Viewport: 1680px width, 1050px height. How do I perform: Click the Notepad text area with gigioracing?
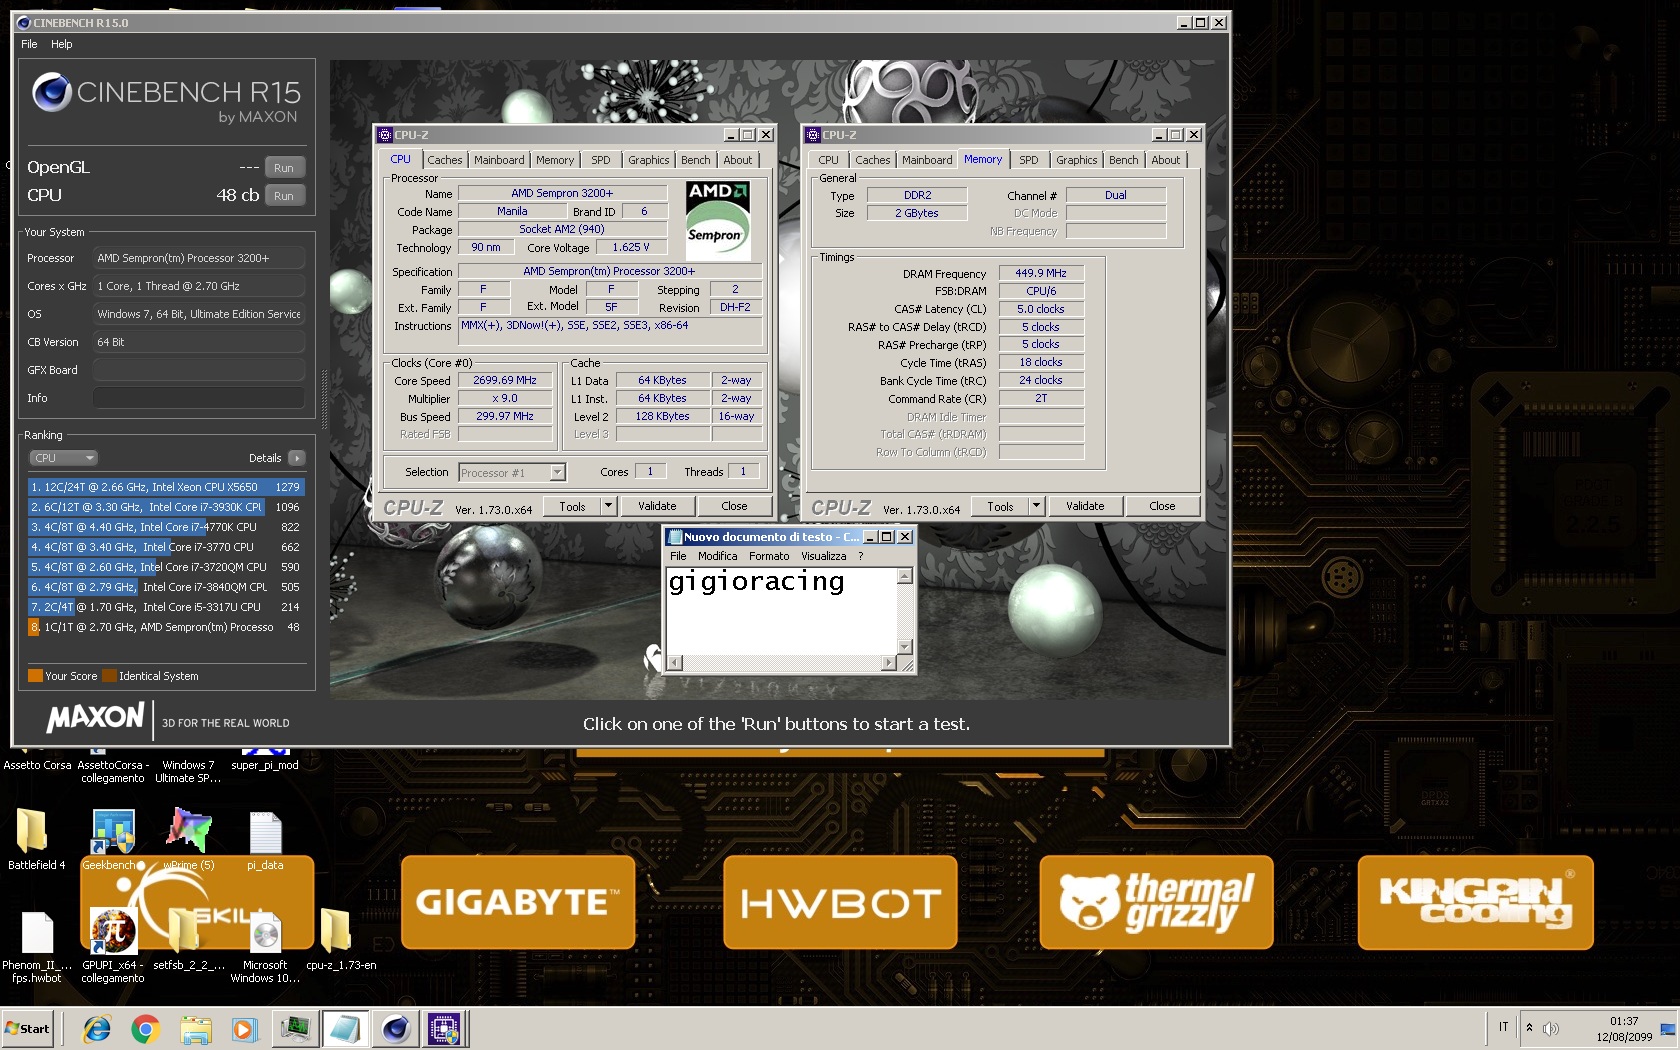pos(782,611)
